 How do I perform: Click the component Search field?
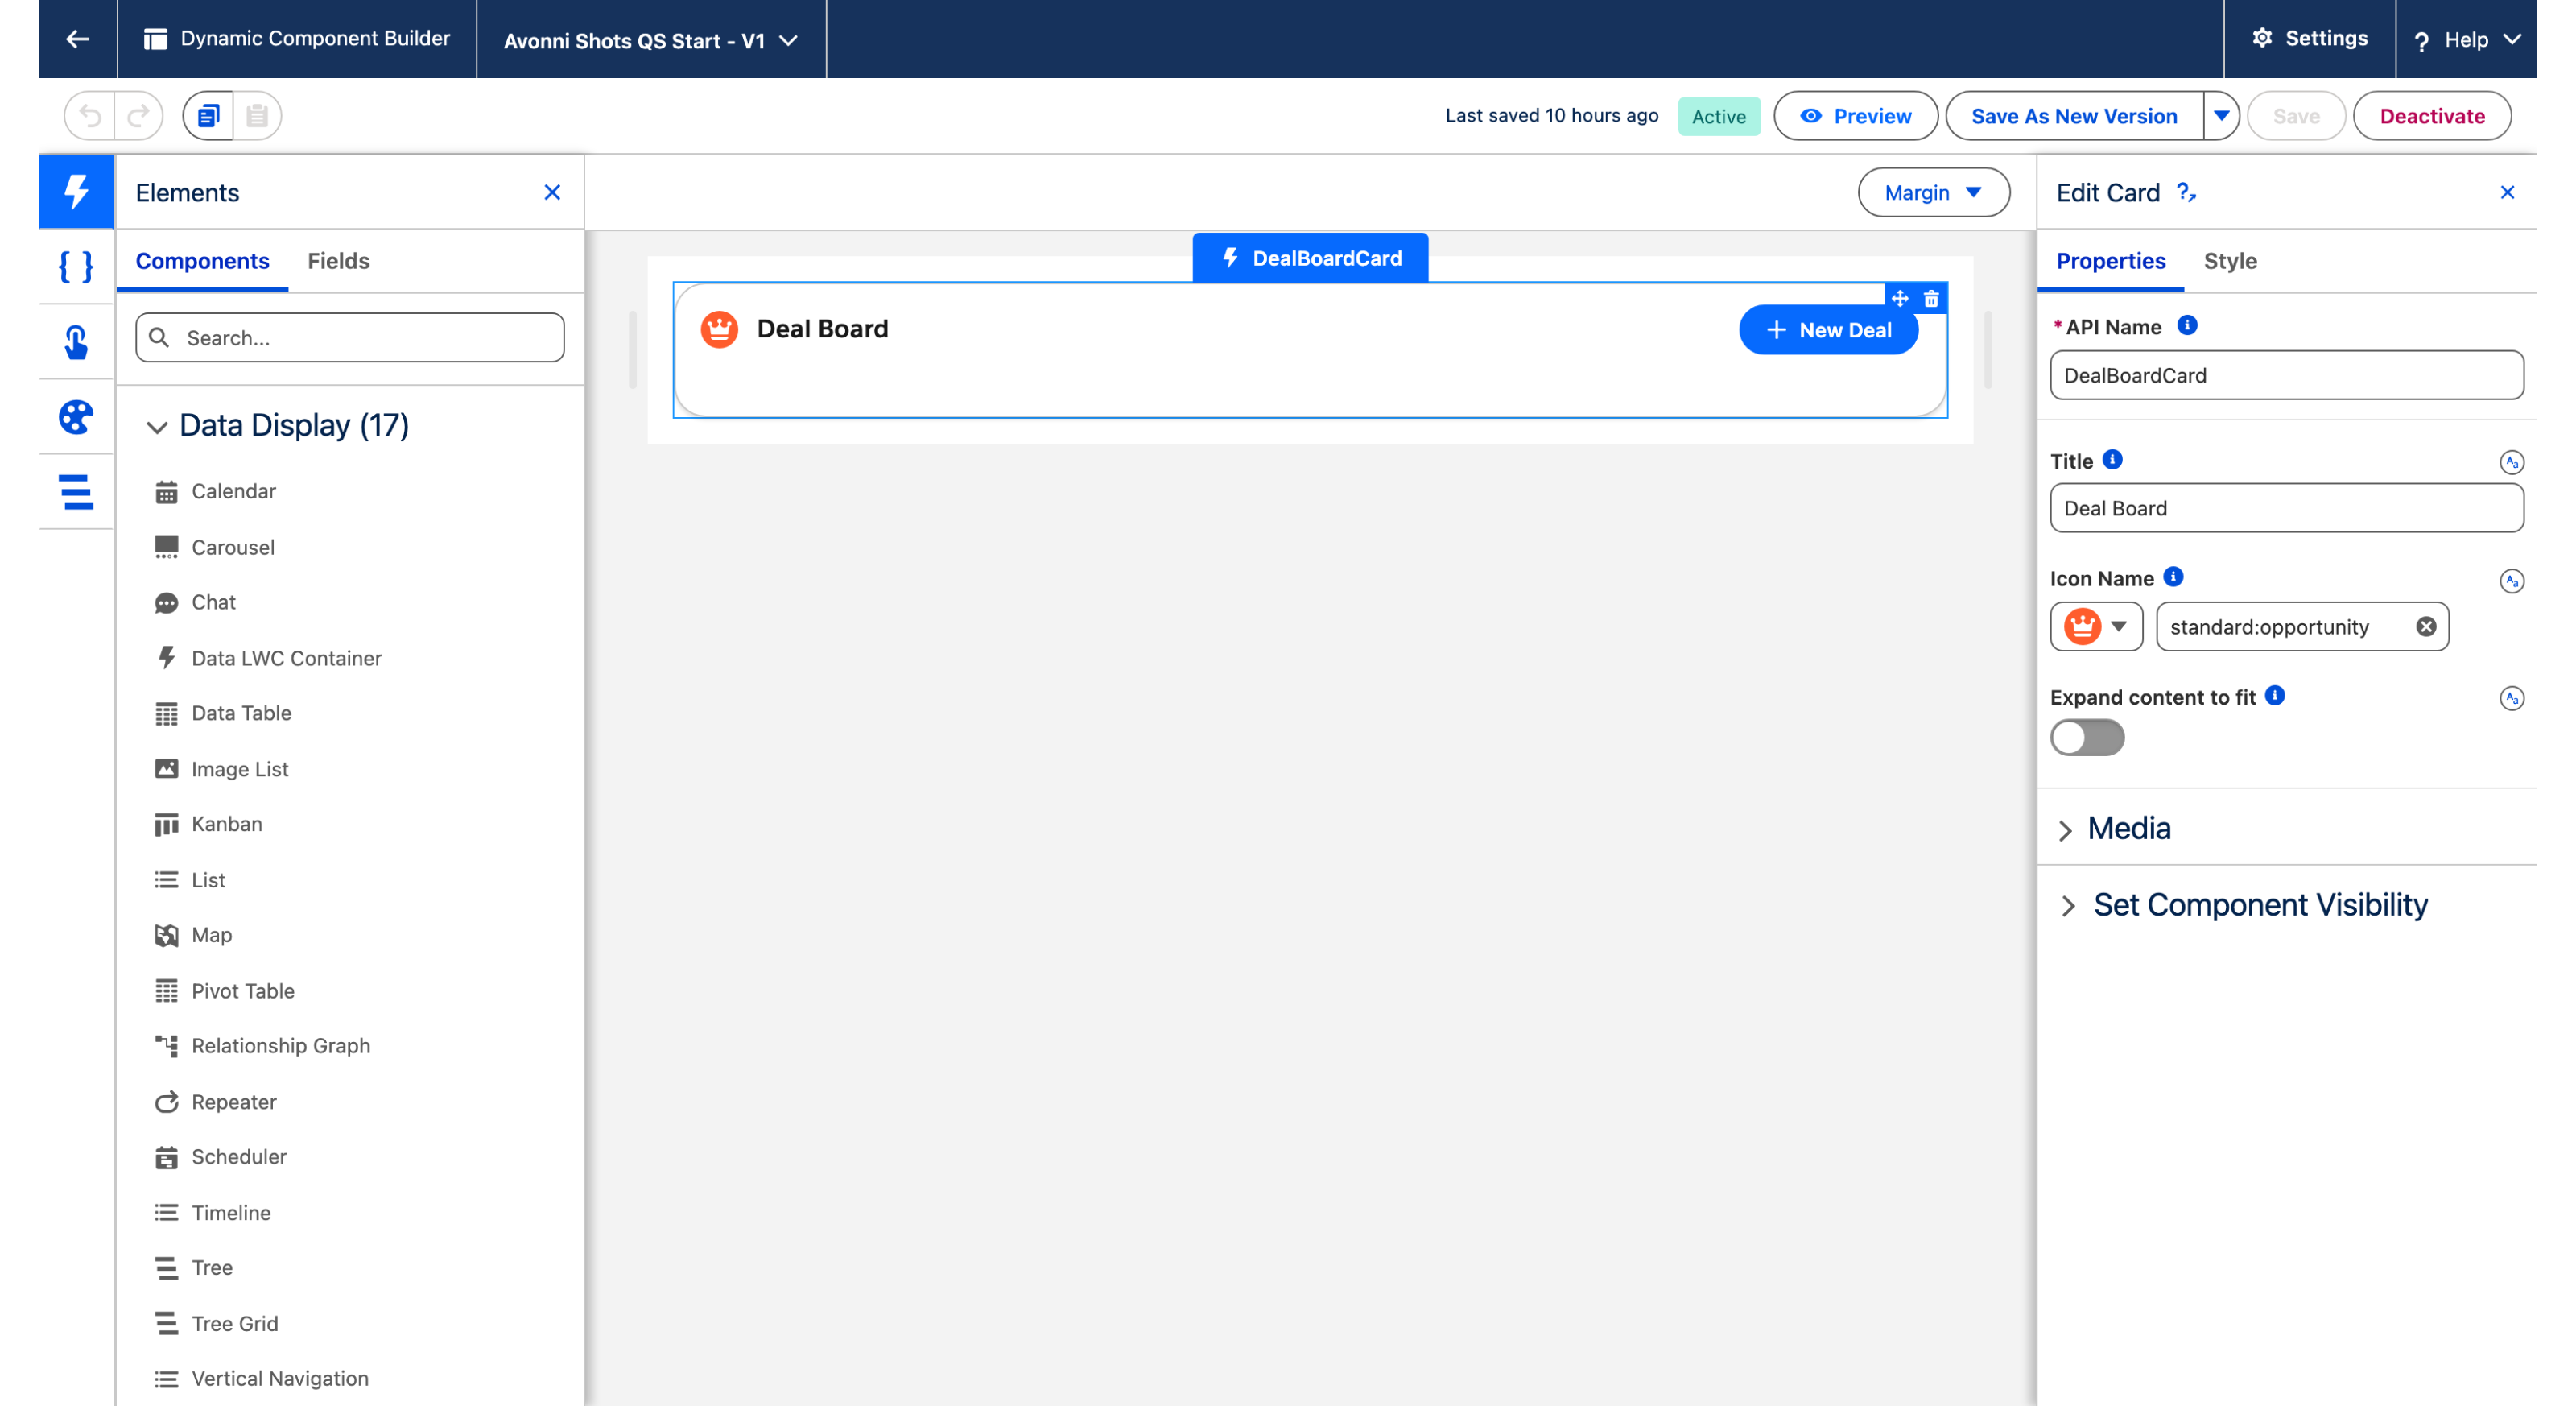click(350, 338)
